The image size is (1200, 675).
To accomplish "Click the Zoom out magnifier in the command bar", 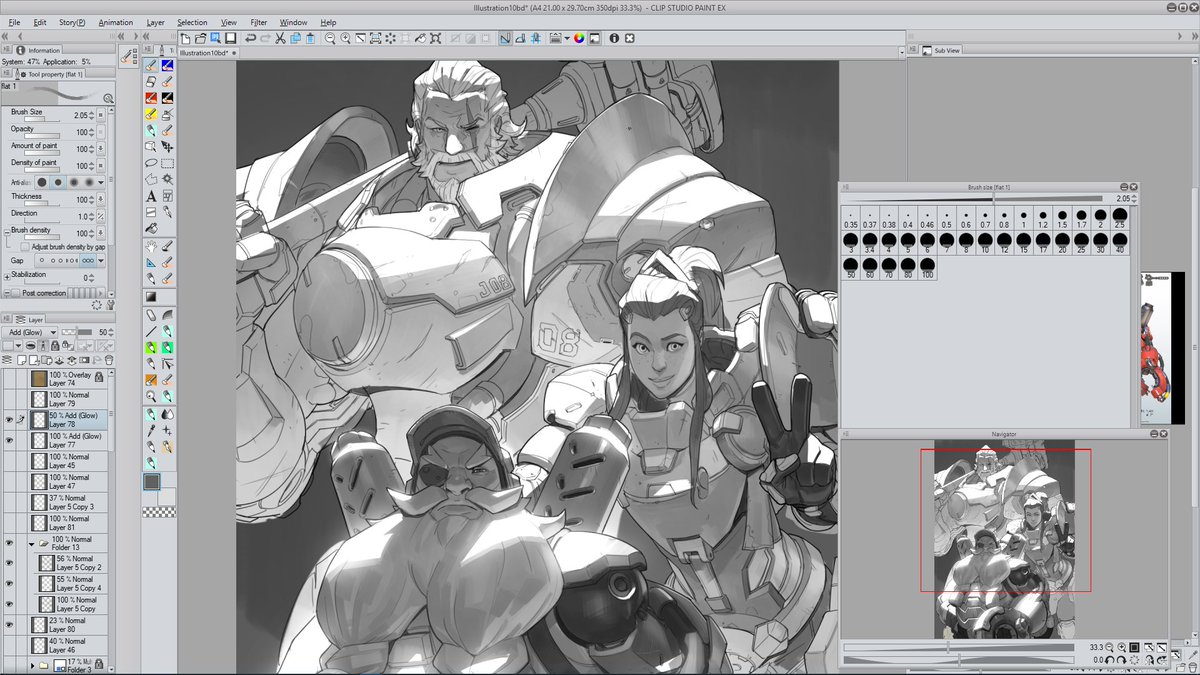I will click(330, 39).
